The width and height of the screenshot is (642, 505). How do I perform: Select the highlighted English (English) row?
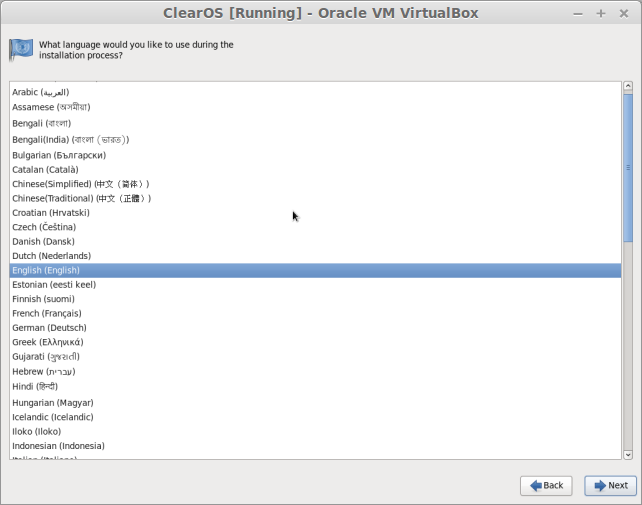tap(315, 270)
